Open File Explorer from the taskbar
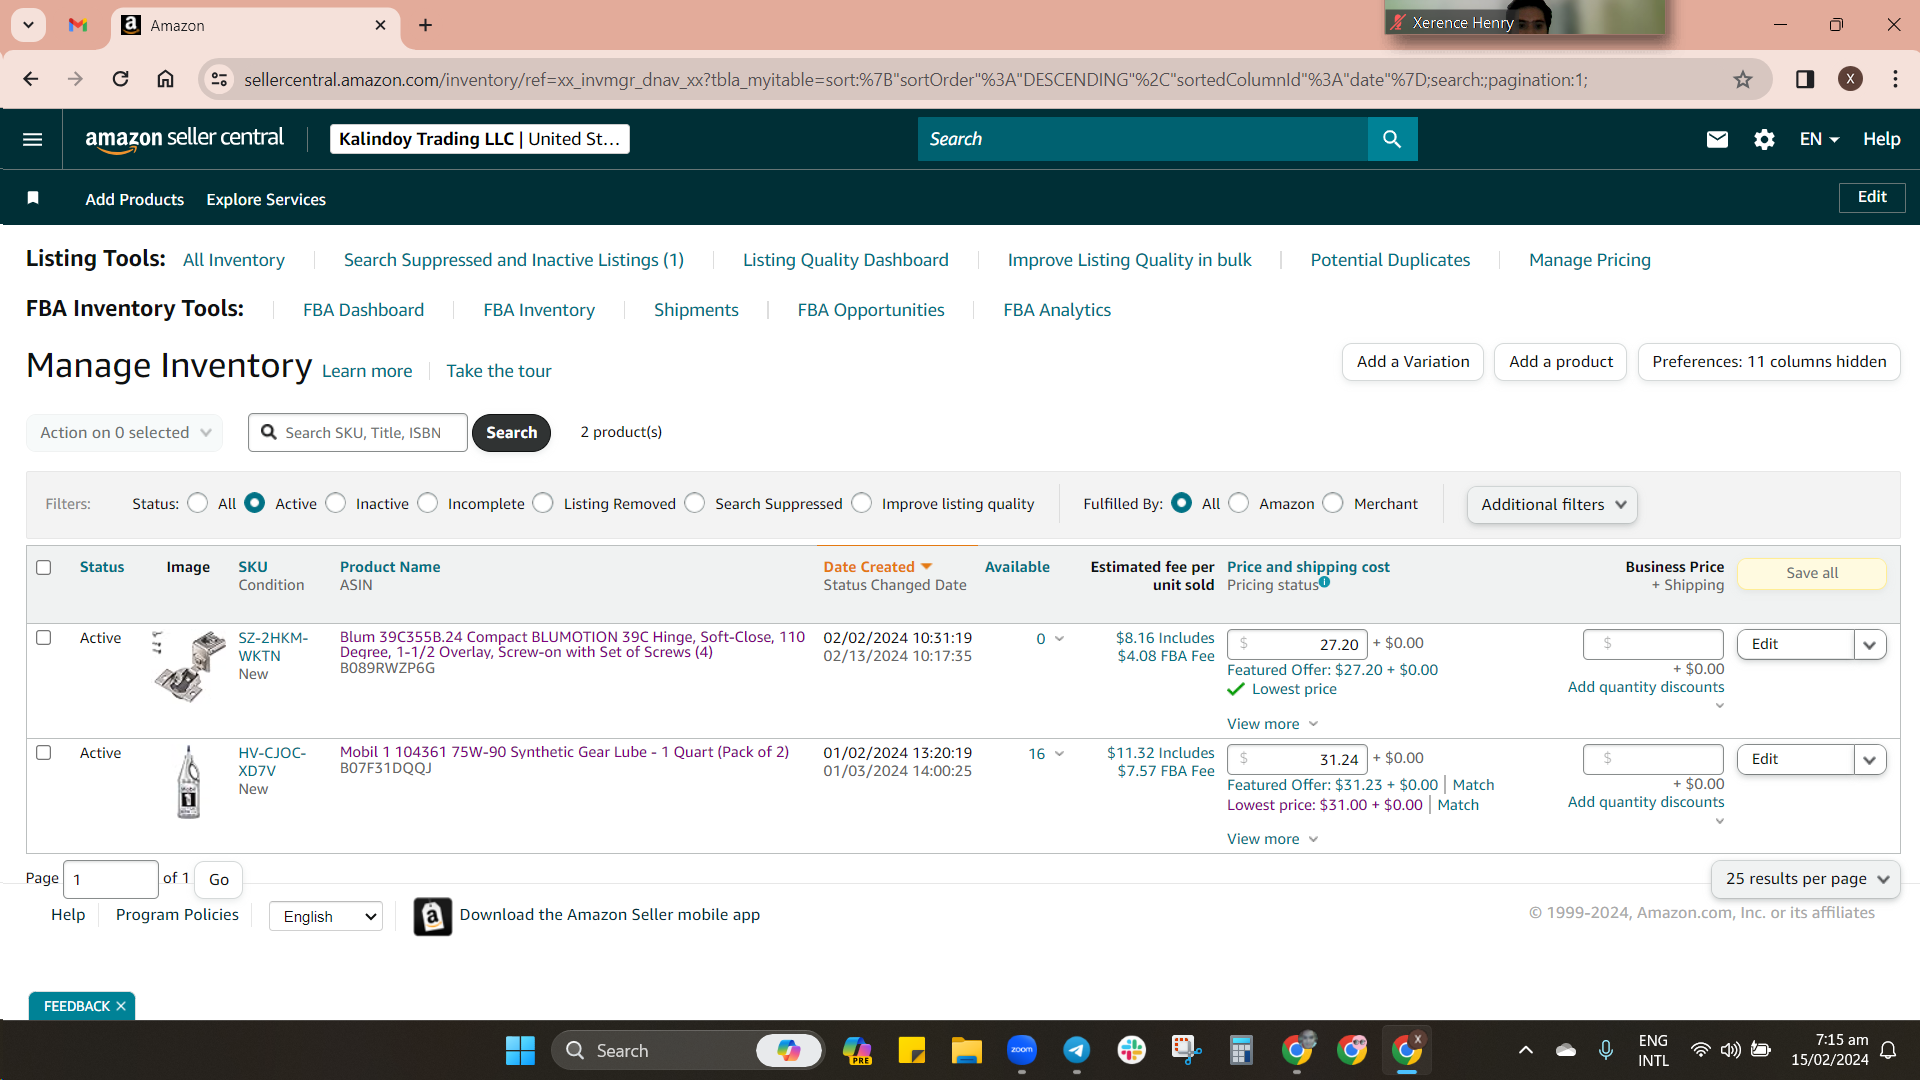The width and height of the screenshot is (1920, 1080). tap(966, 1050)
